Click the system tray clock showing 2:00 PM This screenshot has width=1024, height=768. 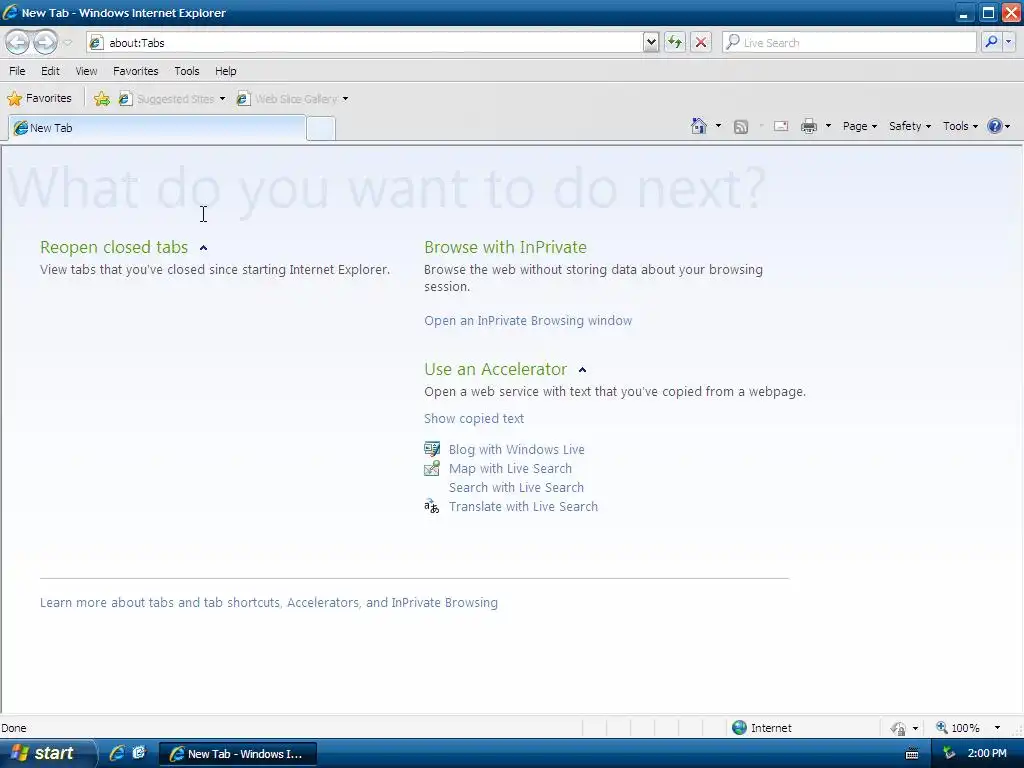coord(987,753)
